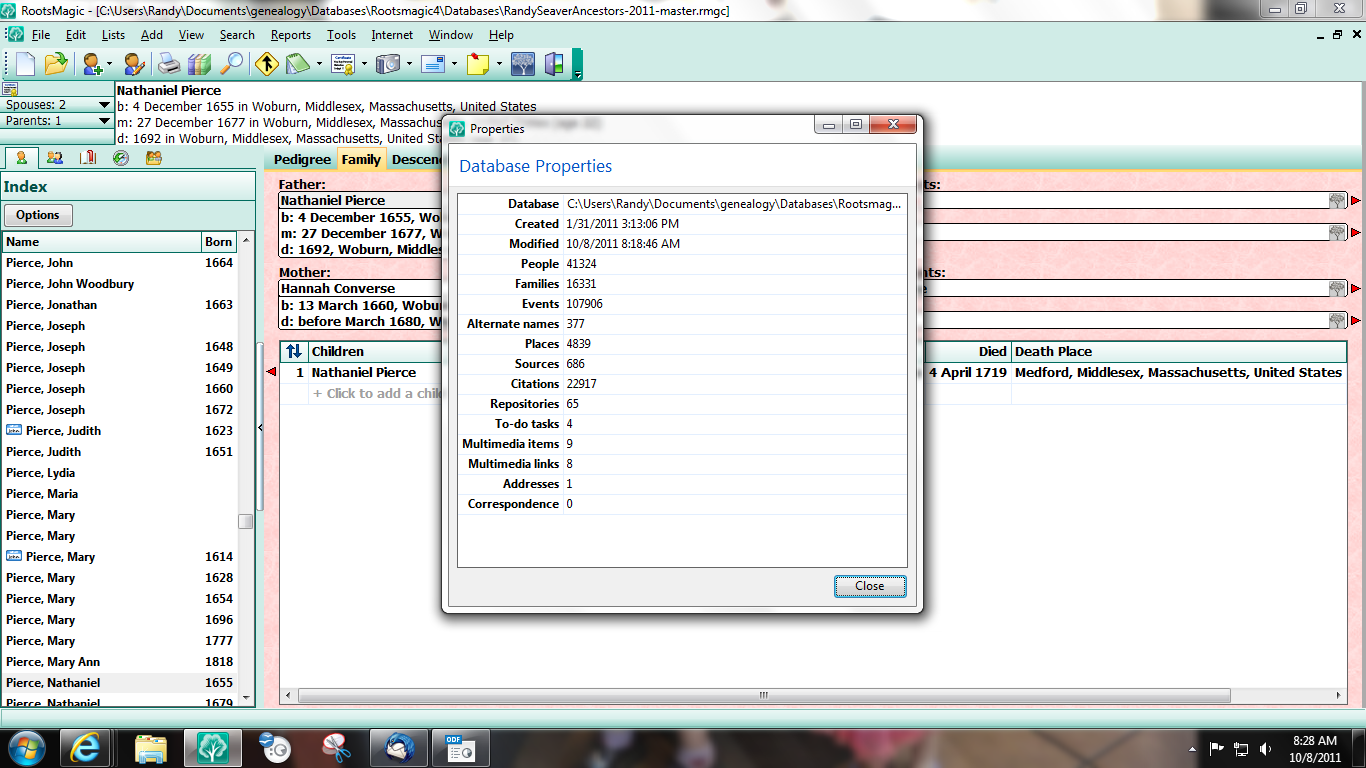
Task: Close the Database Properties dialog
Action: pyautogui.click(x=869, y=585)
